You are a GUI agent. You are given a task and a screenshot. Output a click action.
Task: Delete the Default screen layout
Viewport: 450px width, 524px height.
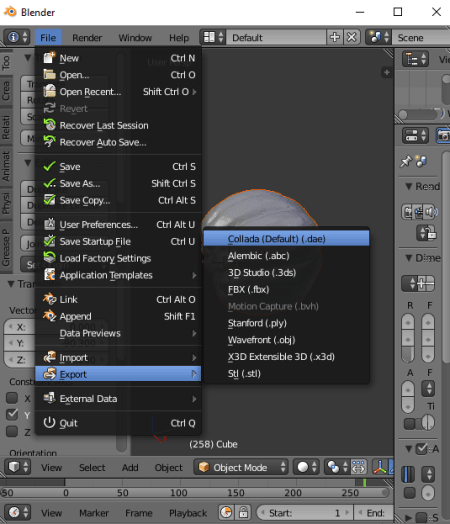click(351, 37)
